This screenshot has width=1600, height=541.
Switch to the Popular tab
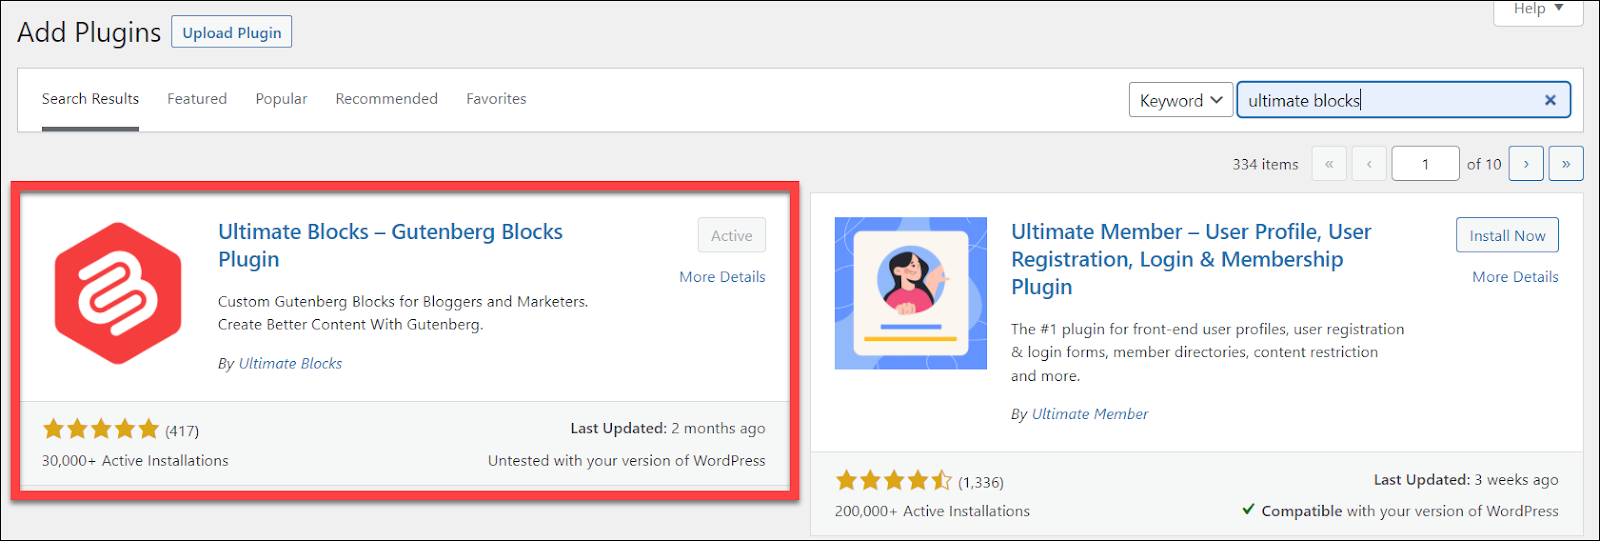click(281, 99)
